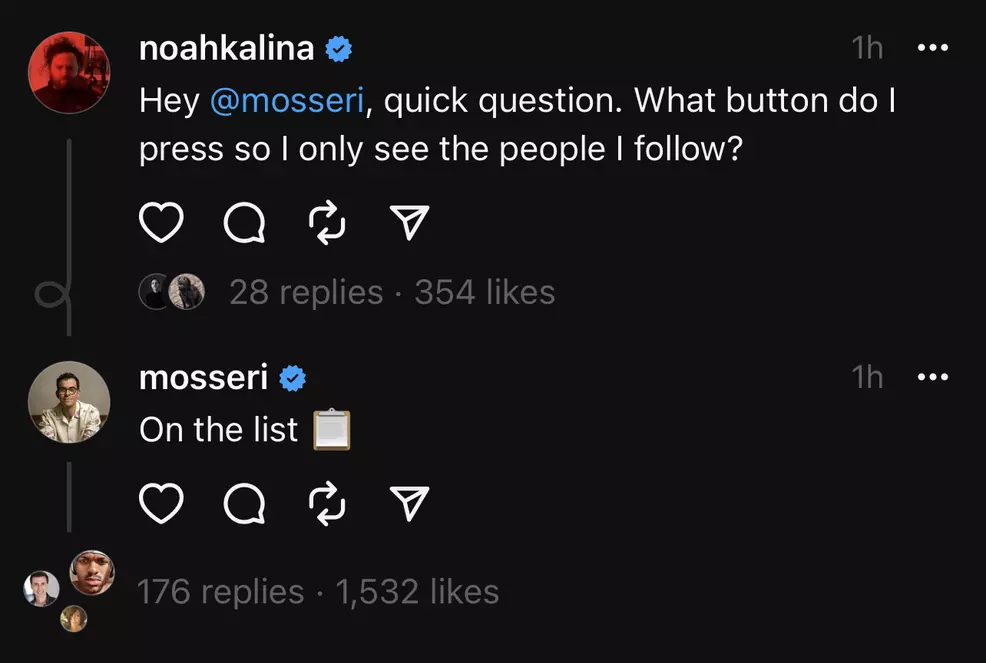Open more options menu on mosseri's reply

(931, 377)
